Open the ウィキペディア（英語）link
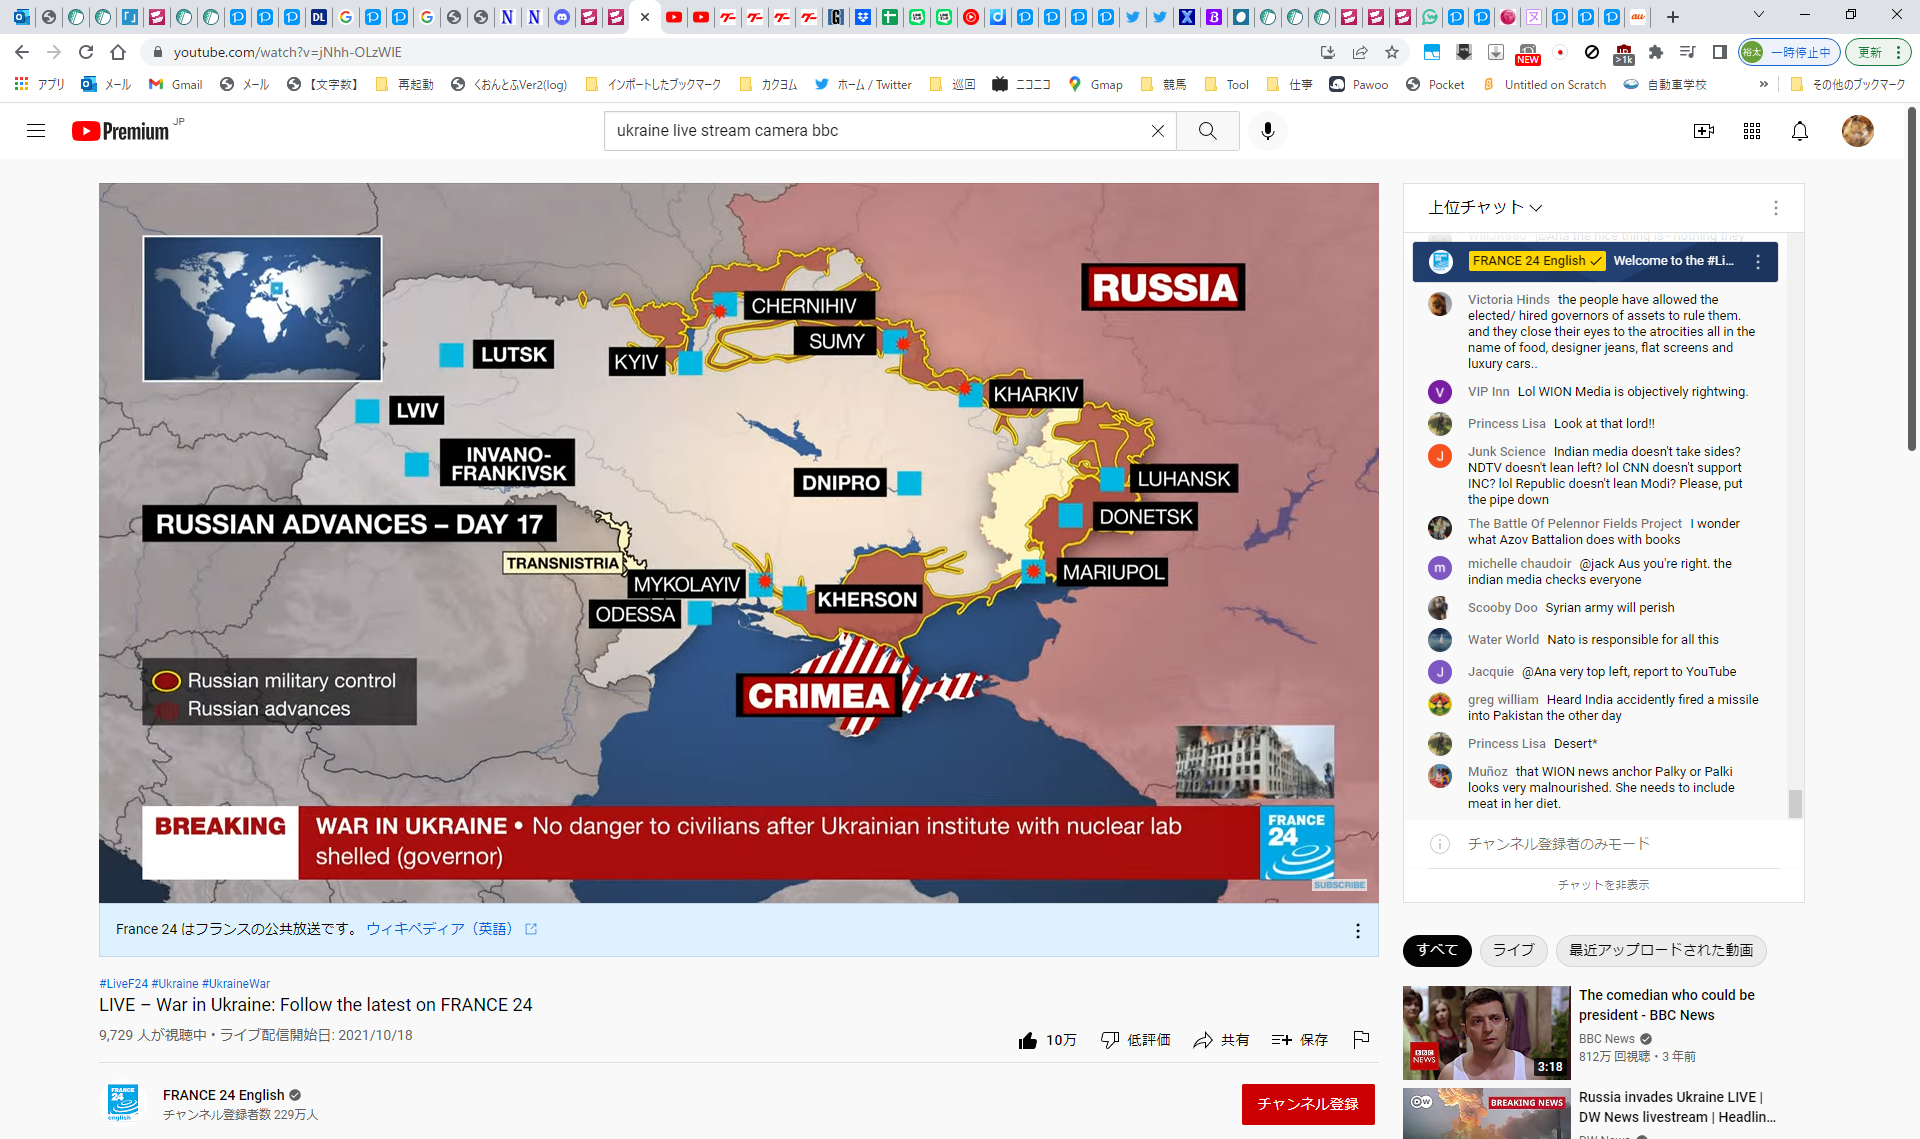 coord(439,929)
